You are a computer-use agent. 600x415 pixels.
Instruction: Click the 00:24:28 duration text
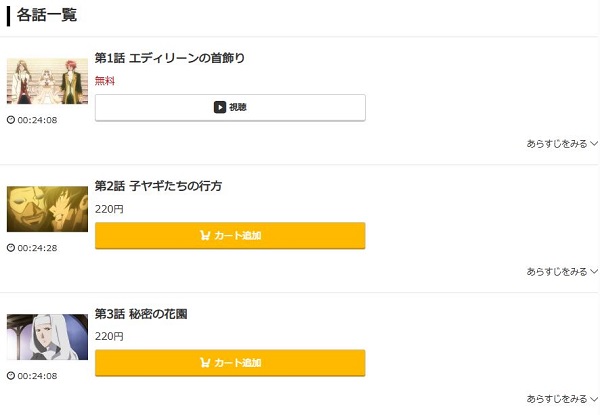(37, 248)
